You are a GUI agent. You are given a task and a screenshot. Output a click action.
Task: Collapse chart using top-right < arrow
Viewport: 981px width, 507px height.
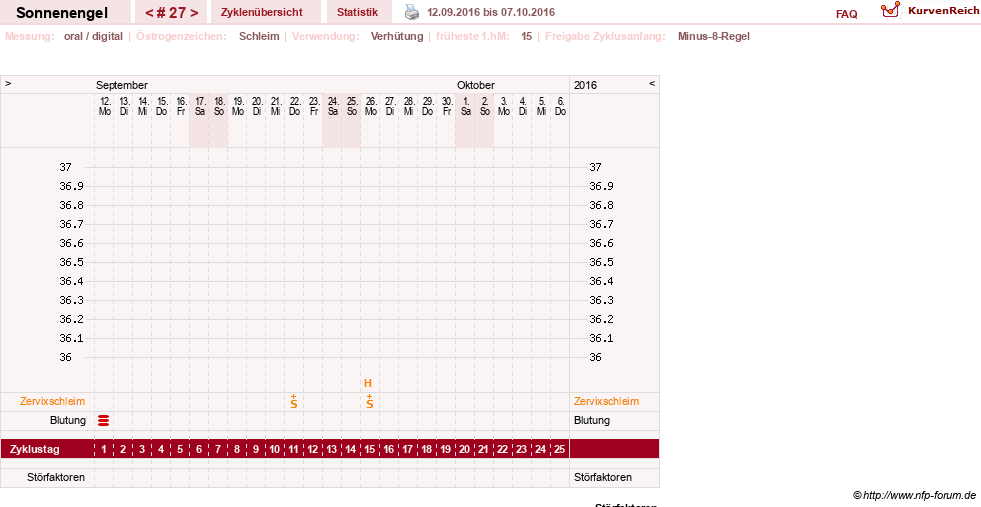pyautogui.click(x=652, y=83)
